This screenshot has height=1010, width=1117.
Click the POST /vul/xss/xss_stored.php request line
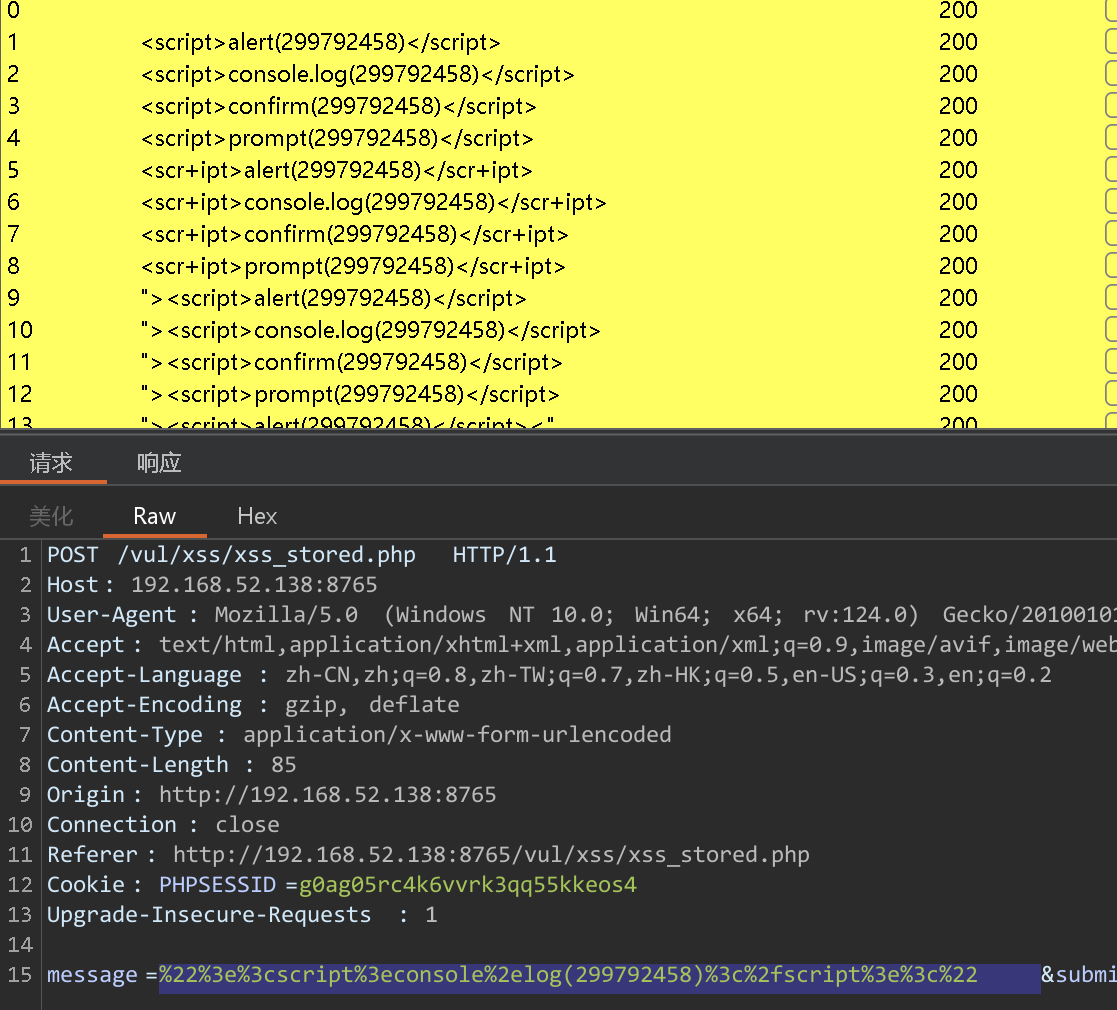click(231, 555)
